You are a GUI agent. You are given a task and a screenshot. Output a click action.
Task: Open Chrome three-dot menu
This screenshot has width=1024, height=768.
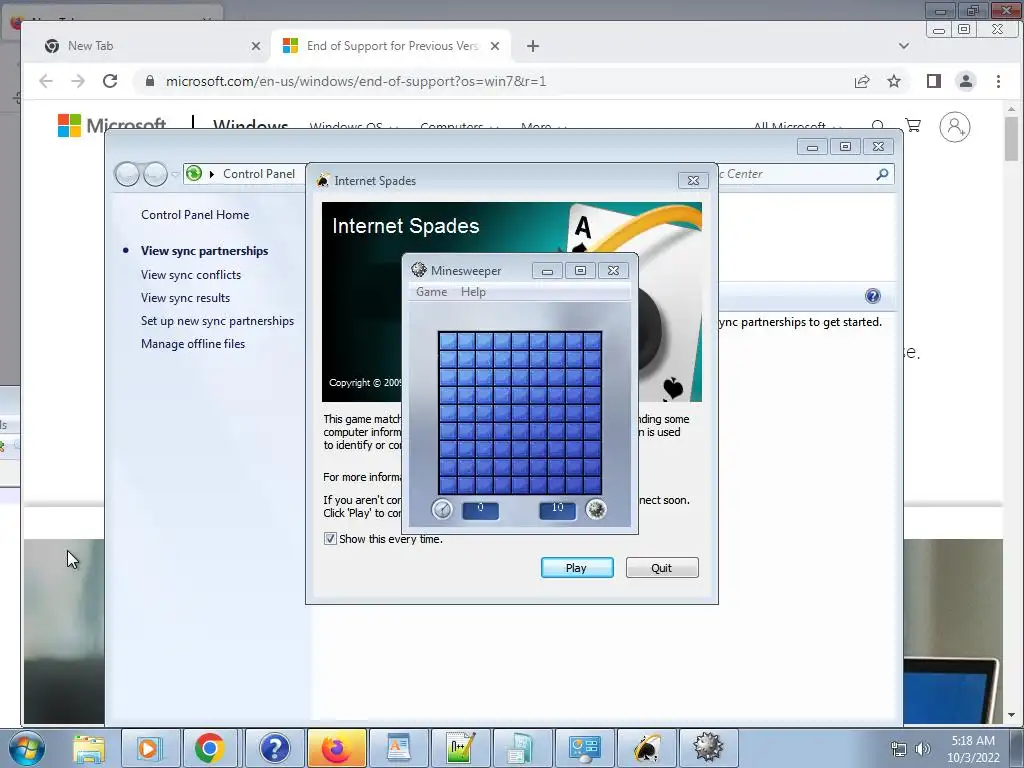(x=999, y=81)
